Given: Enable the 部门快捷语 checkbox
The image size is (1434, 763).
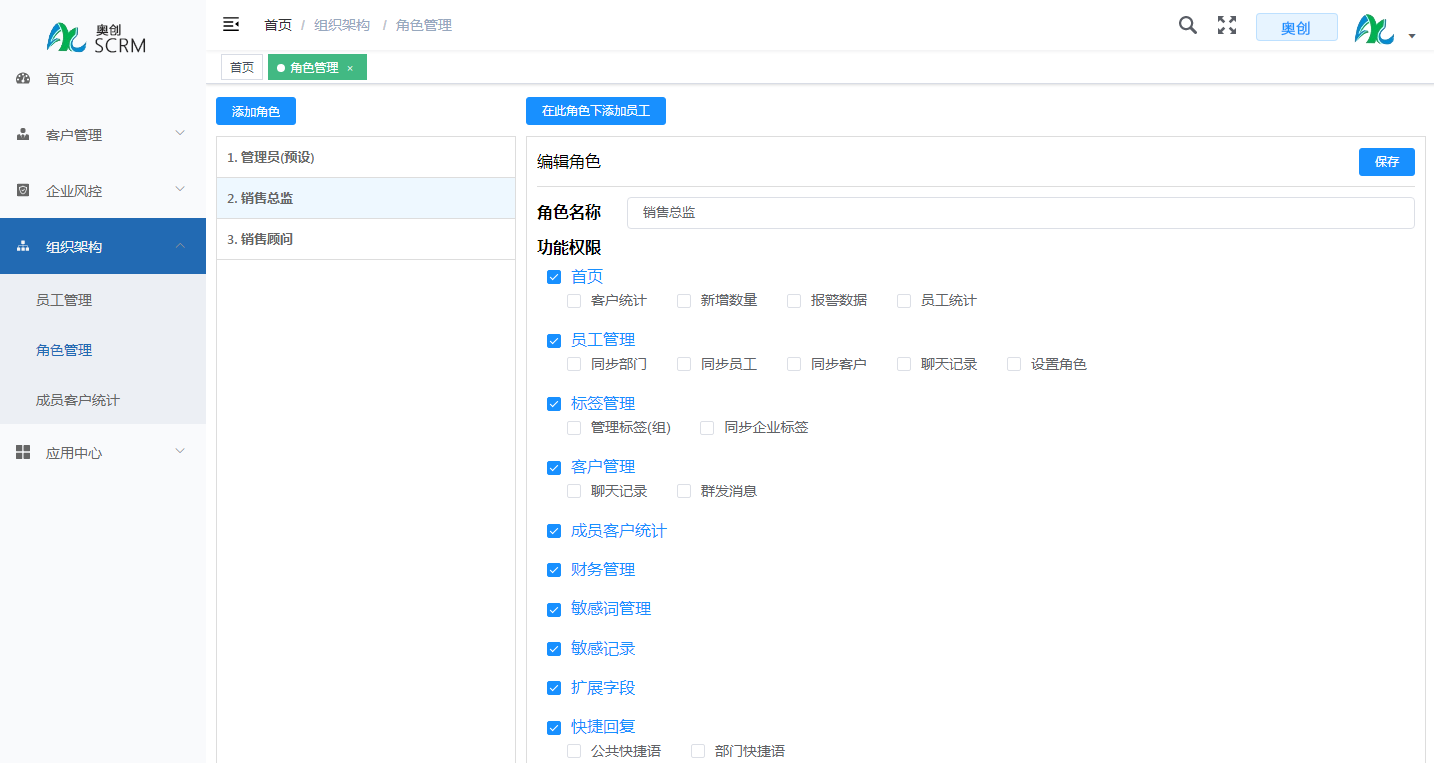Looking at the screenshot, I should [x=698, y=751].
